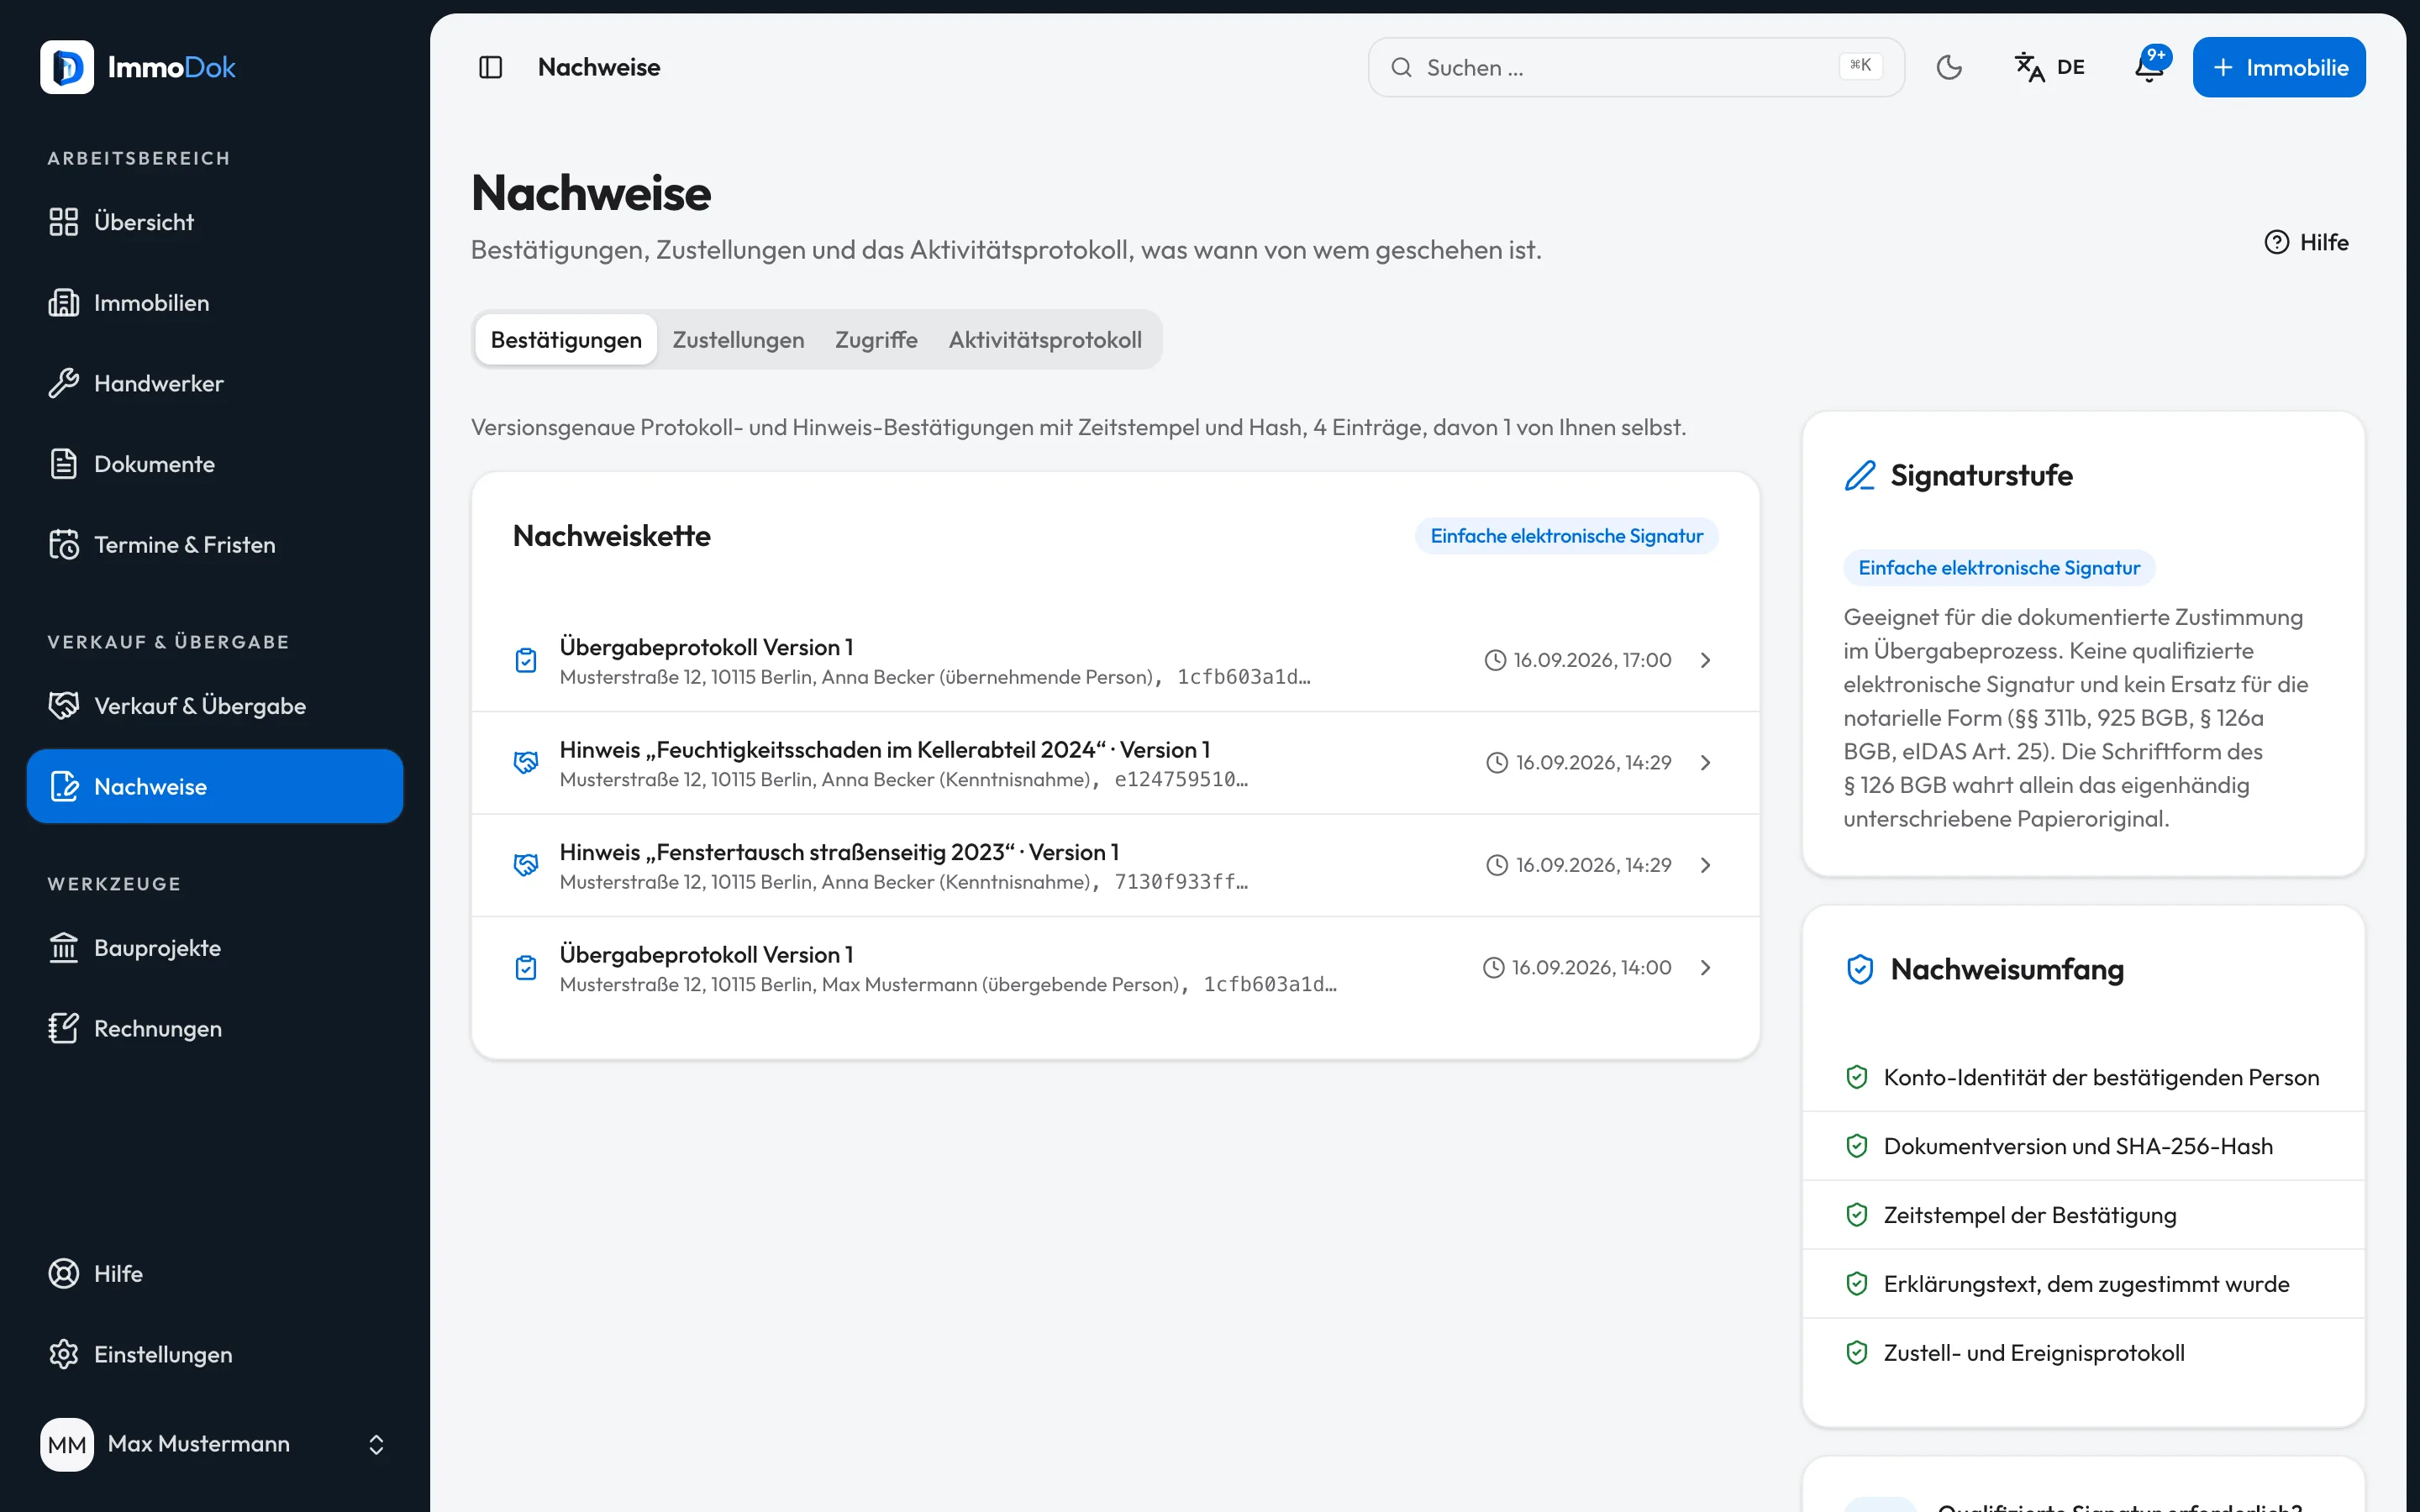
Task: Click Zustell- und Ereignisprotokoll item
Action: click(2083, 1353)
